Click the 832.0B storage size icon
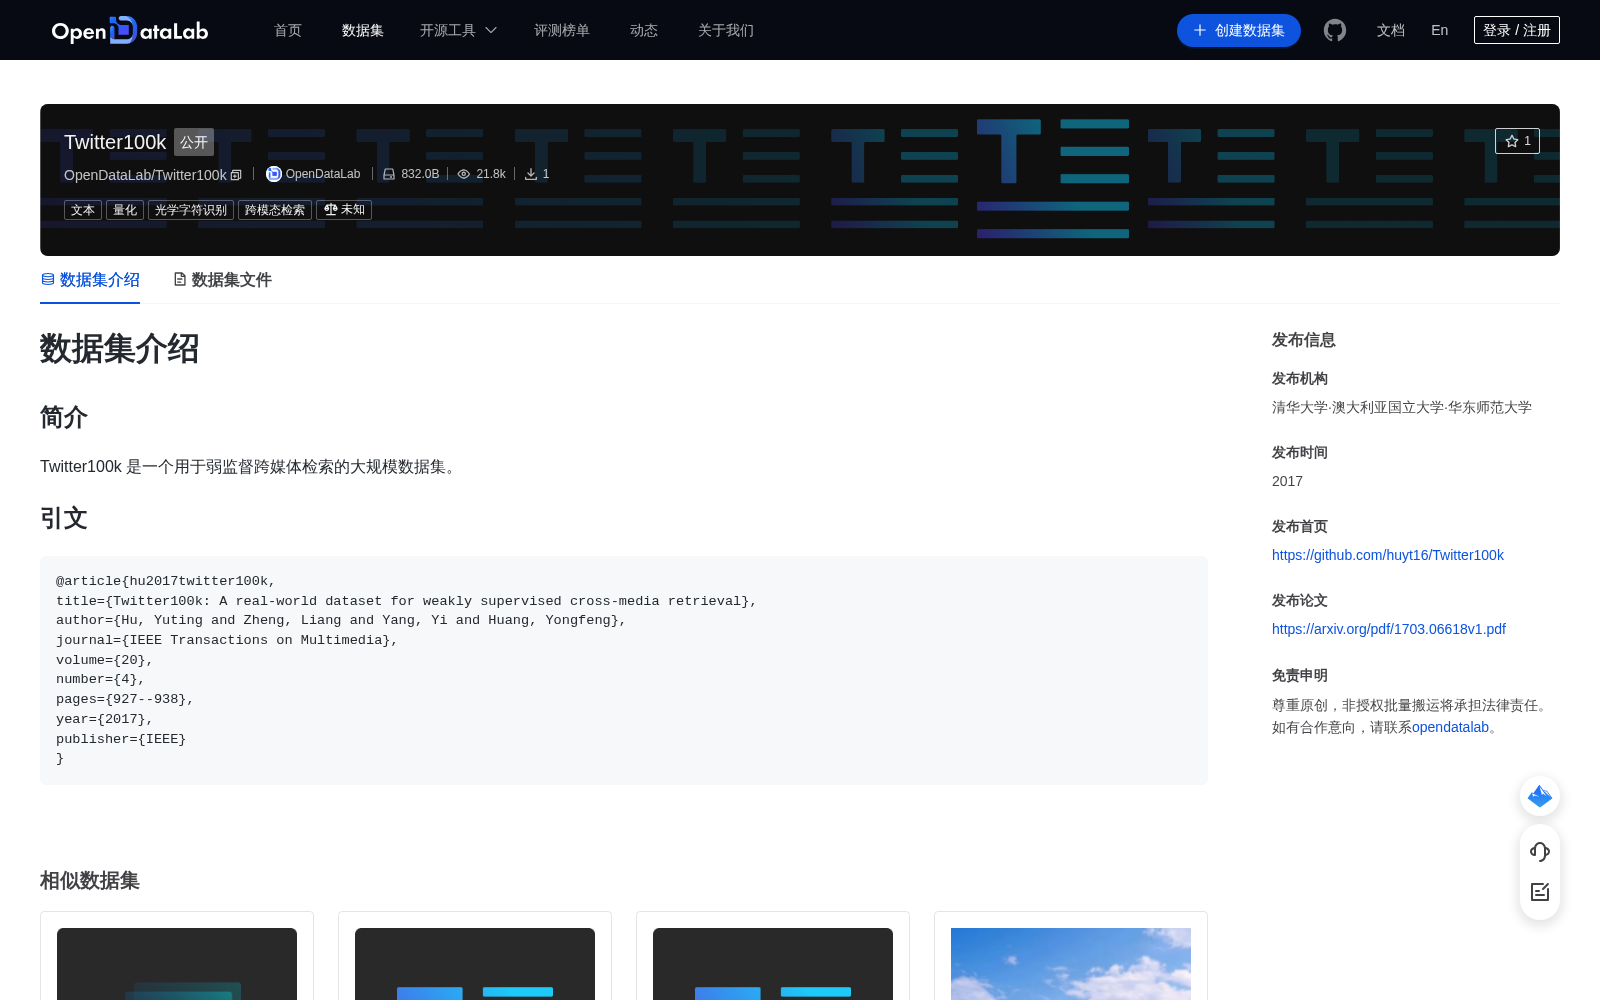Image resolution: width=1600 pixels, height=1000 pixels. 389,174
